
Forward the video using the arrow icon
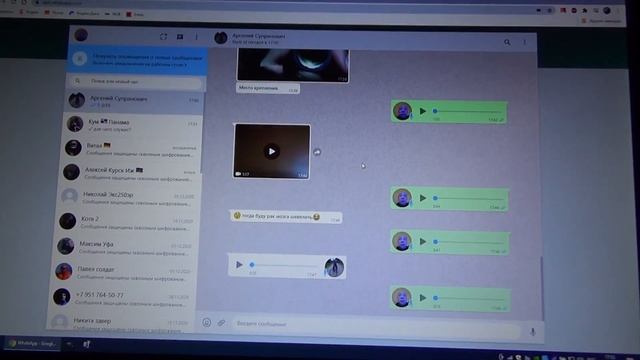(317, 152)
